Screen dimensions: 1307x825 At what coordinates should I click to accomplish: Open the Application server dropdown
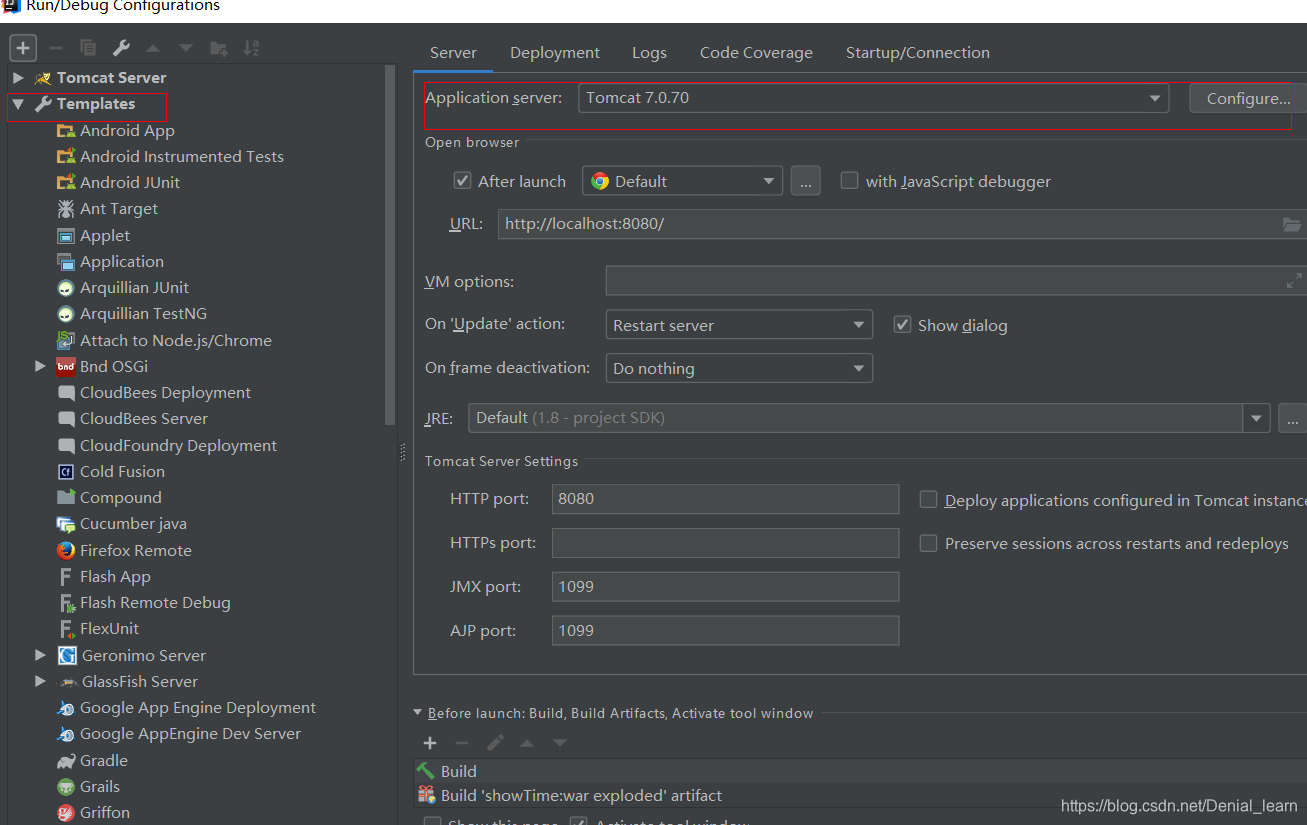(x=873, y=98)
